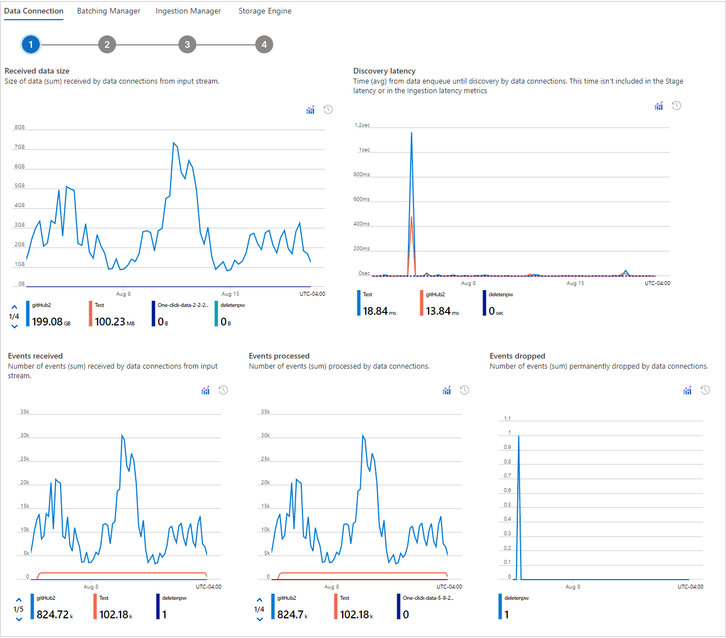This screenshot has width=726, height=638.
Task: Toggle gitHub2 series in Received data size legend
Action: (50, 314)
